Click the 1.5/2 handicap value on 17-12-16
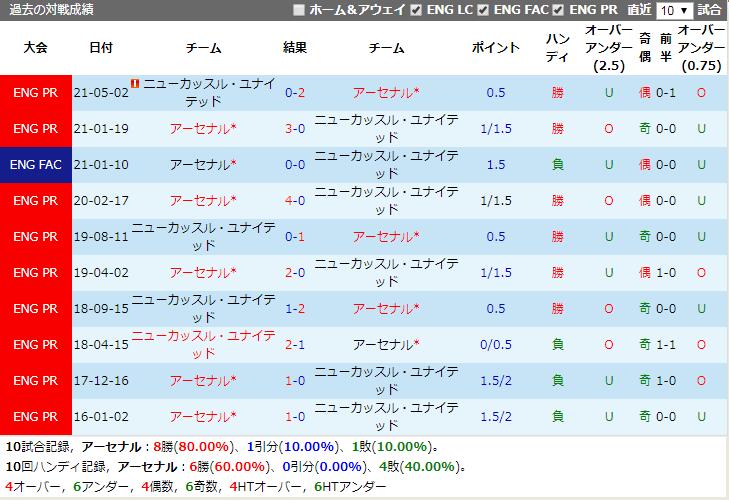Viewport: 729px width, 500px height. tap(496, 381)
